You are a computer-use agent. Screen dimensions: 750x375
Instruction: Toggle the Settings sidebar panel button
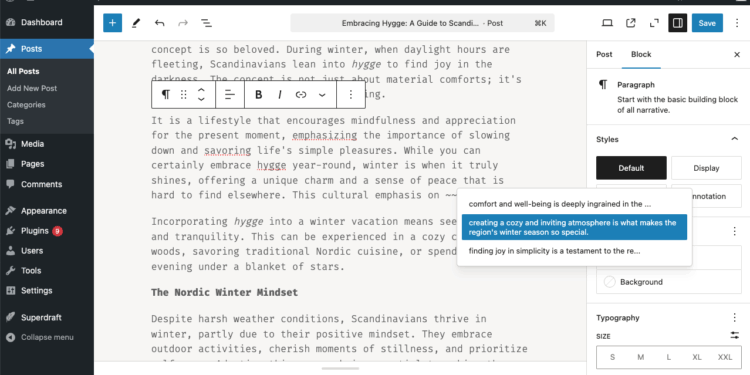[x=677, y=23]
